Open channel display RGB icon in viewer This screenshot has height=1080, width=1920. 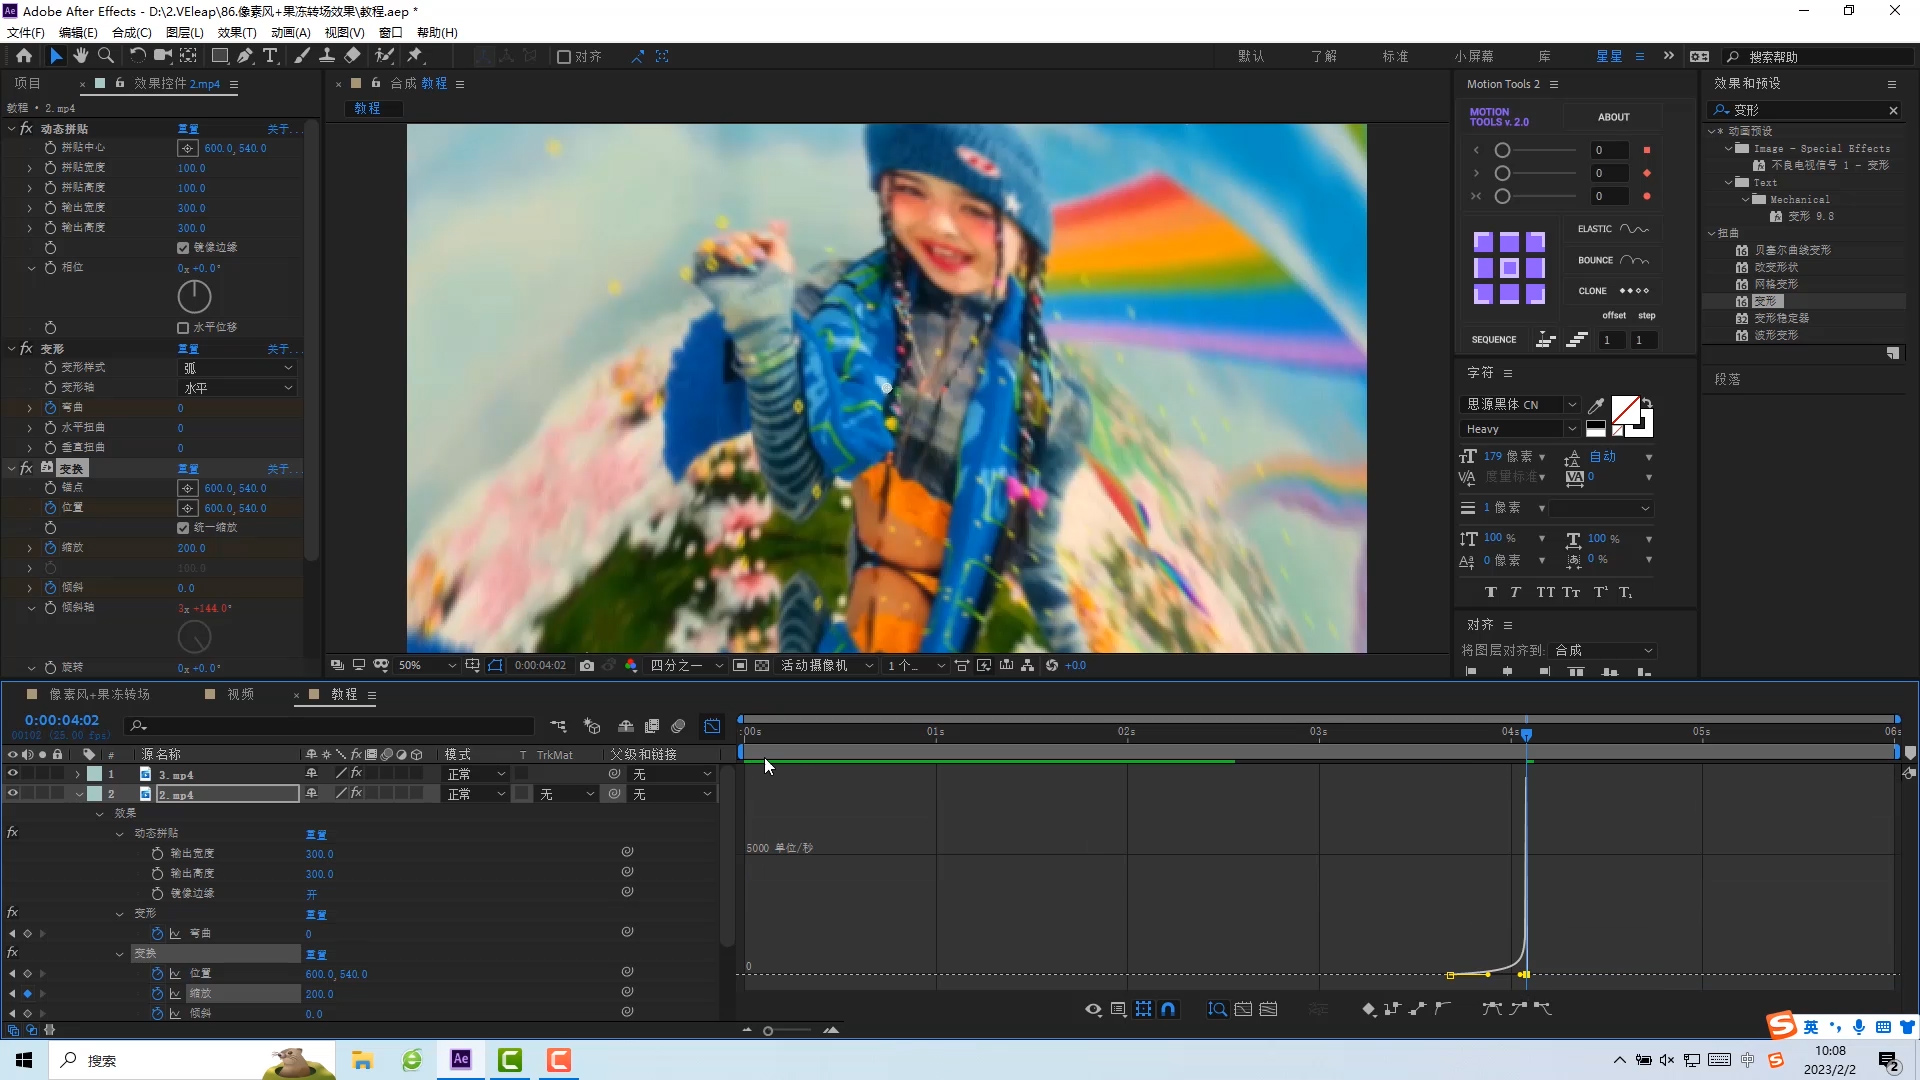pyautogui.click(x=631, y=665)
